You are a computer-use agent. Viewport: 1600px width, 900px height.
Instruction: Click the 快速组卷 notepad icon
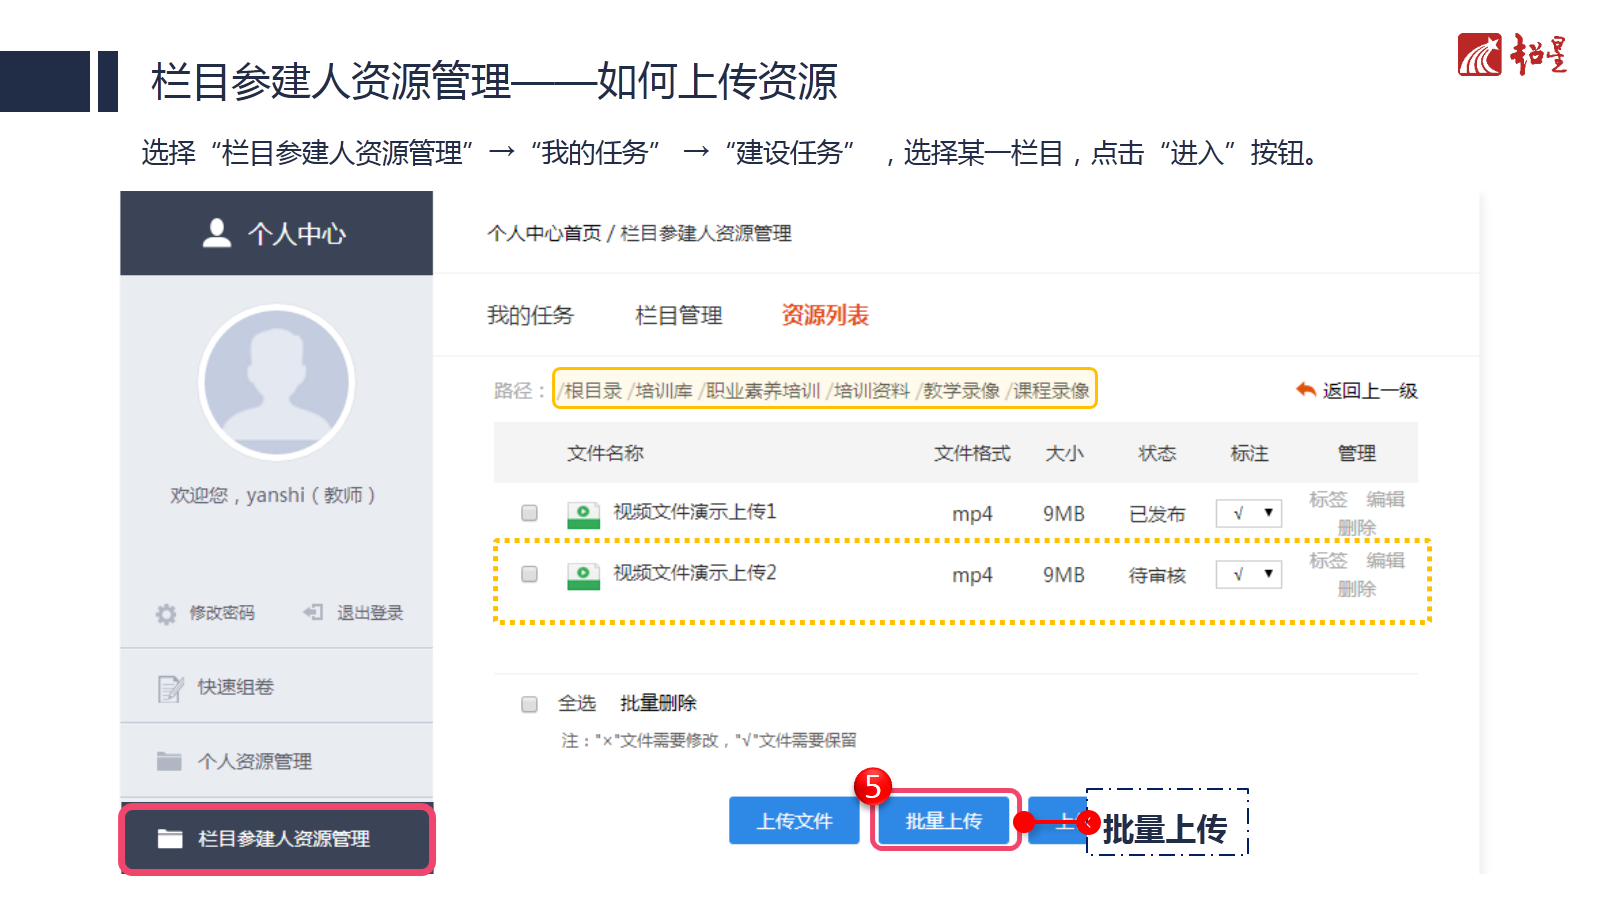(x=171, y=688)
